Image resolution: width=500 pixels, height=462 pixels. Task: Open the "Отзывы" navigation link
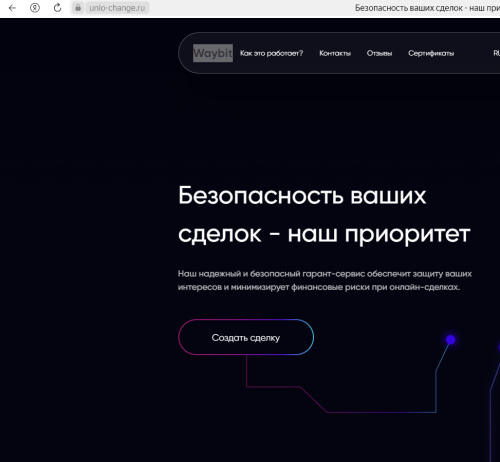379,53
